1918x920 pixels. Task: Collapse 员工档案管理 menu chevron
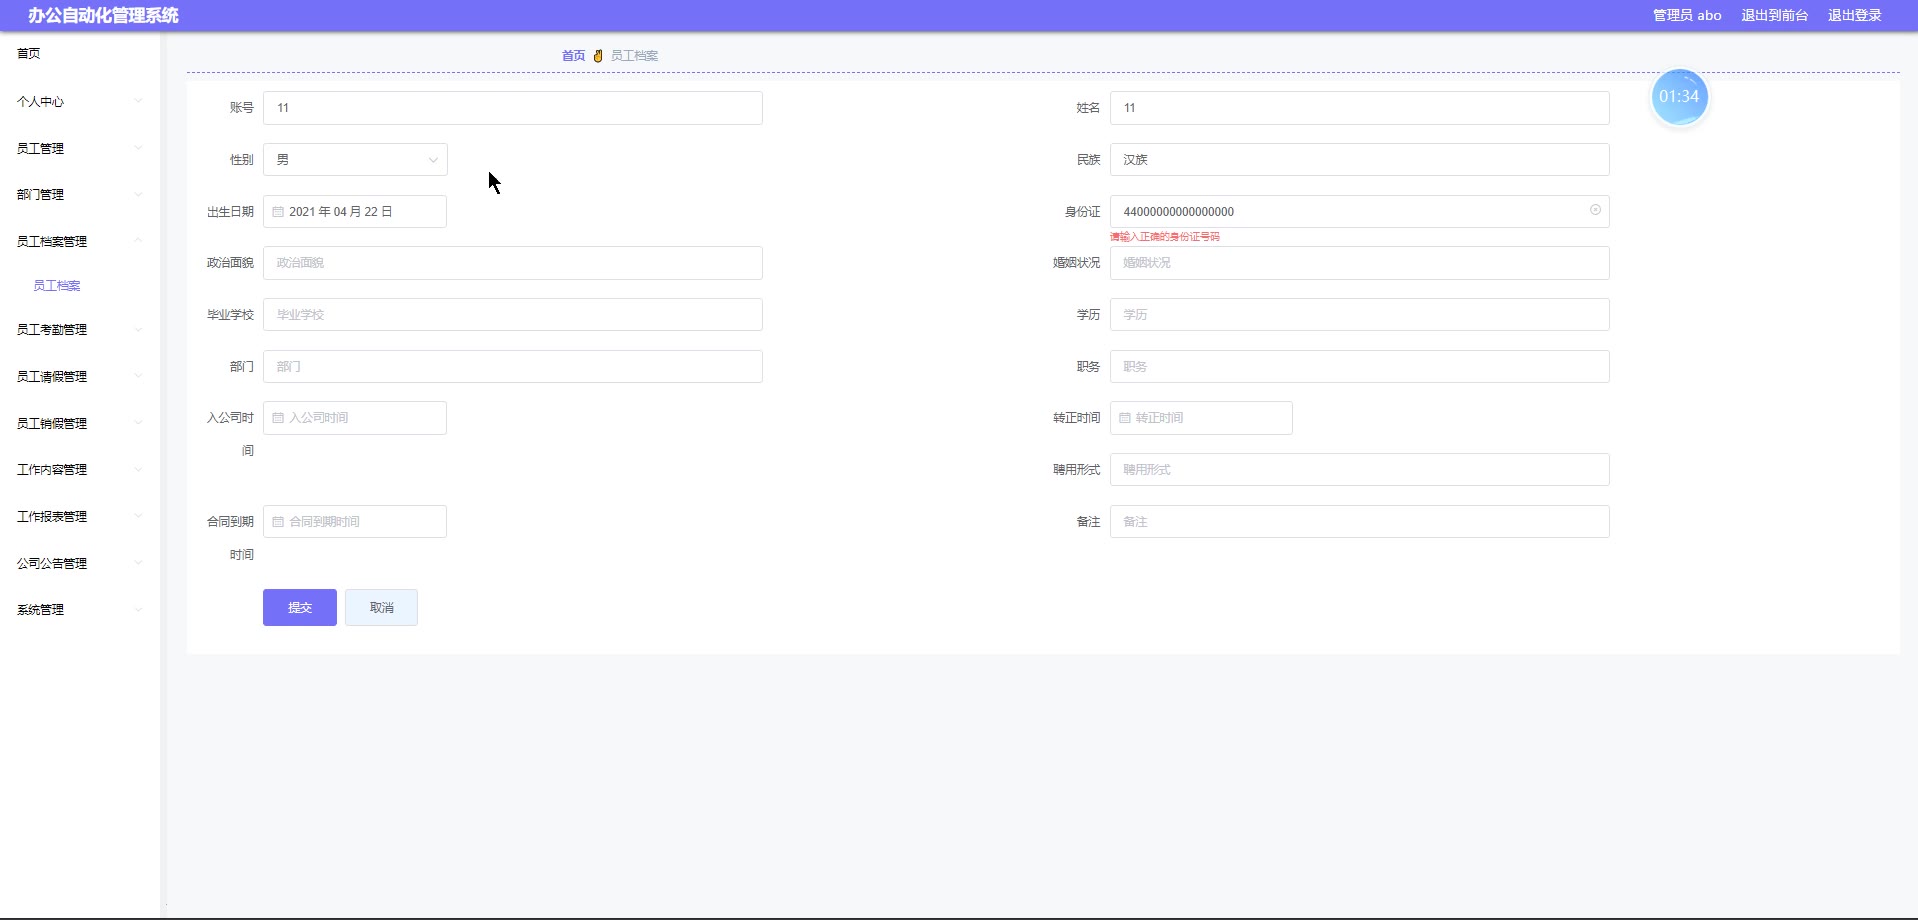(x=138, y=241)
